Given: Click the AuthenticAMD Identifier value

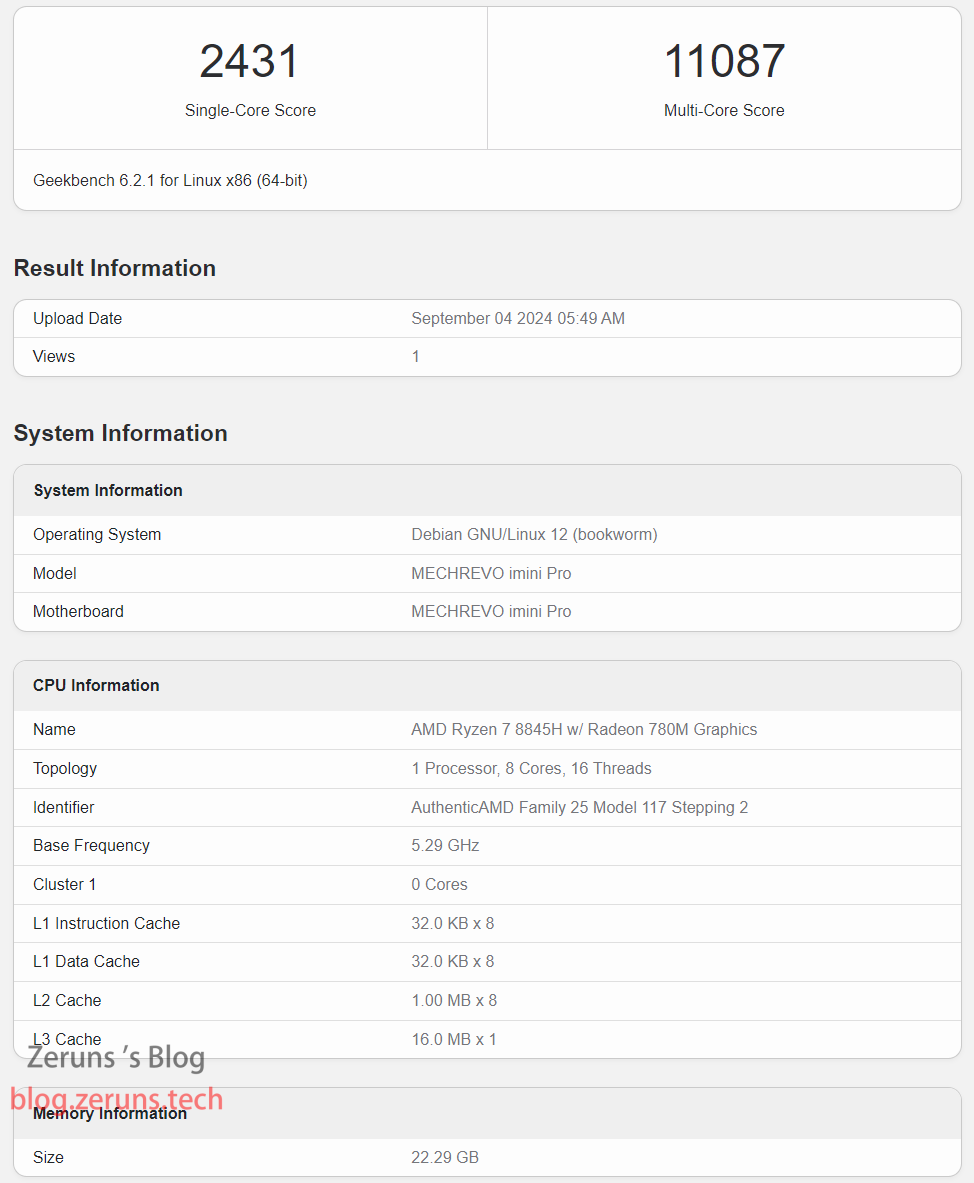Looking at the screenshot, I should coord(579,808).
